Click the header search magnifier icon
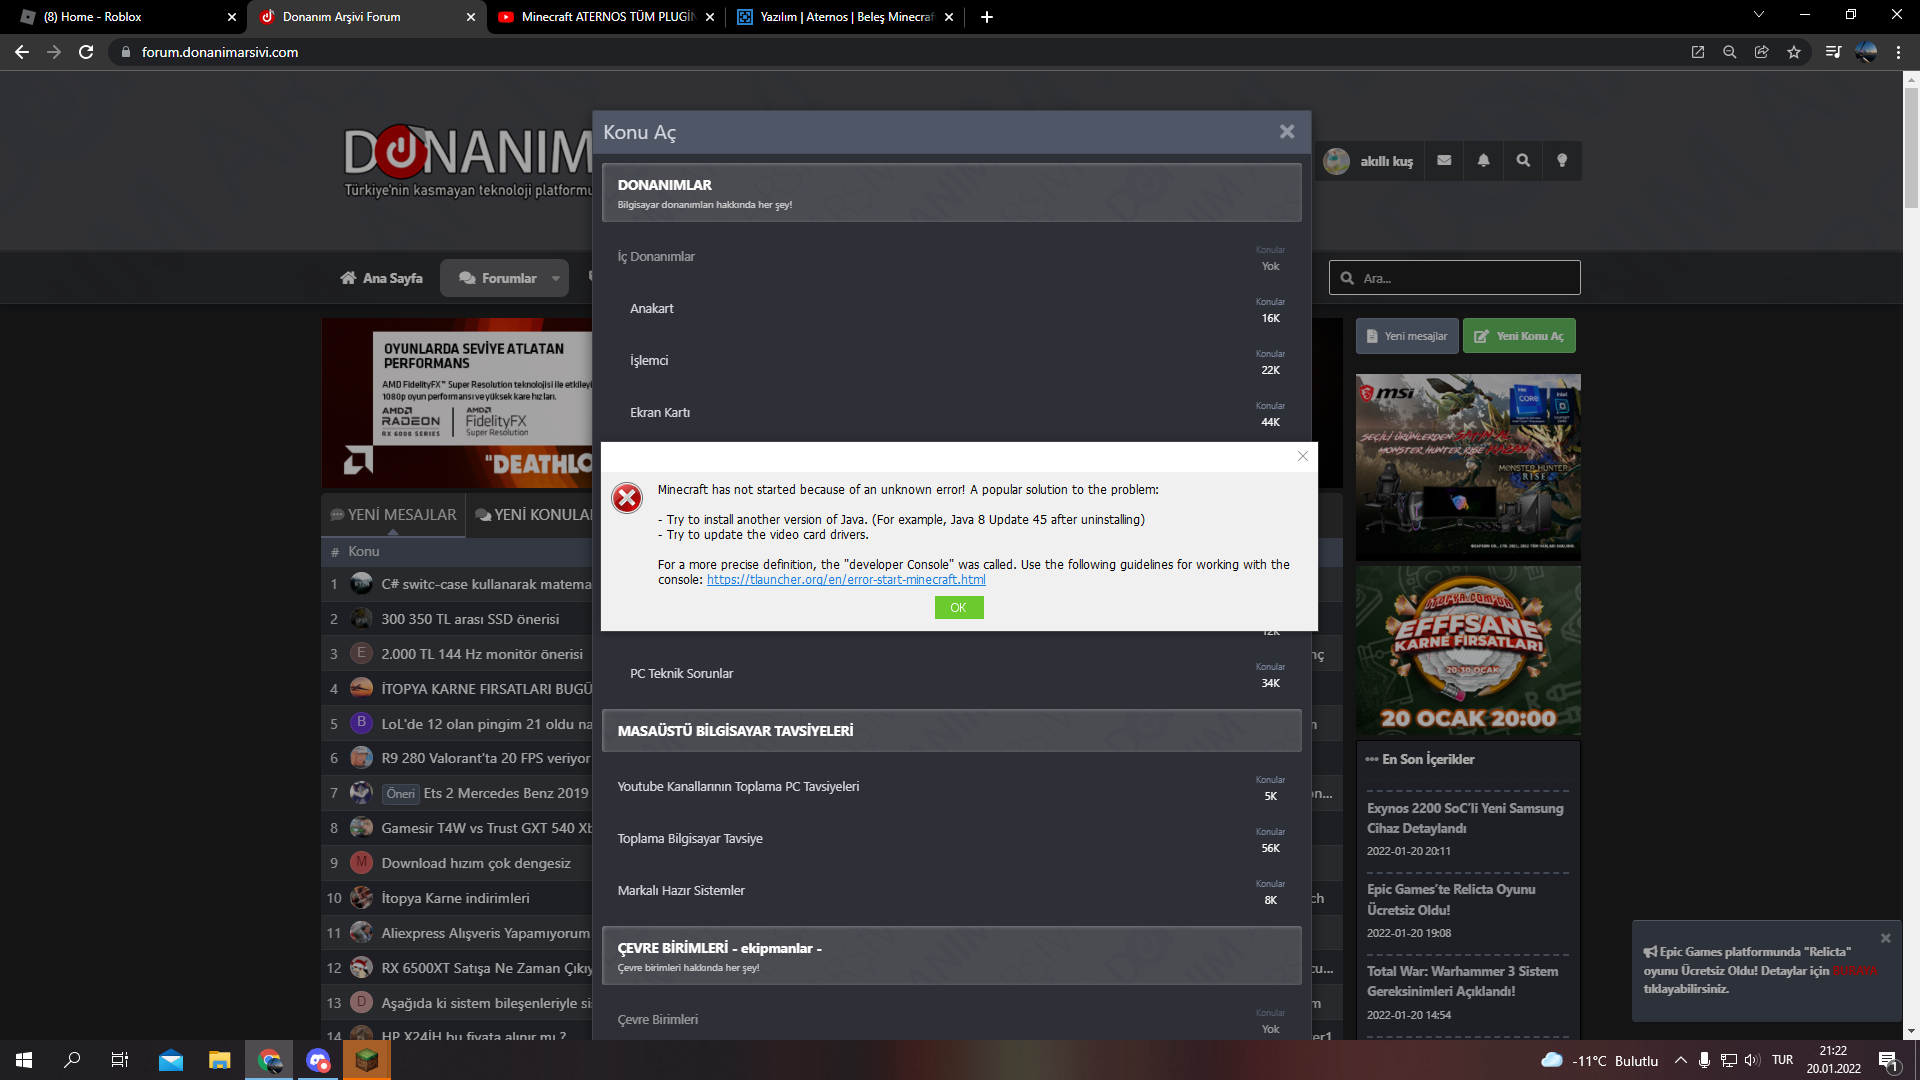The width and height of the screenshot is (1920, 1080). point(1523,160)
